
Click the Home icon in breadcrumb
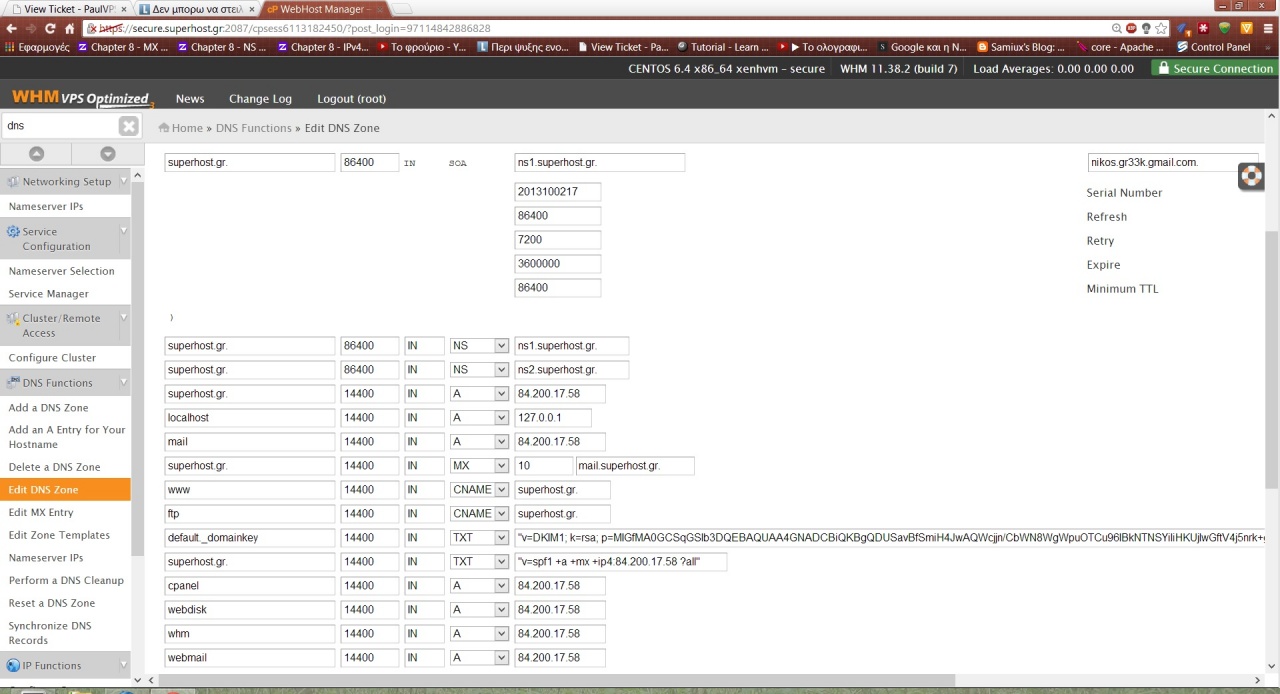click(x=164, y=128)
